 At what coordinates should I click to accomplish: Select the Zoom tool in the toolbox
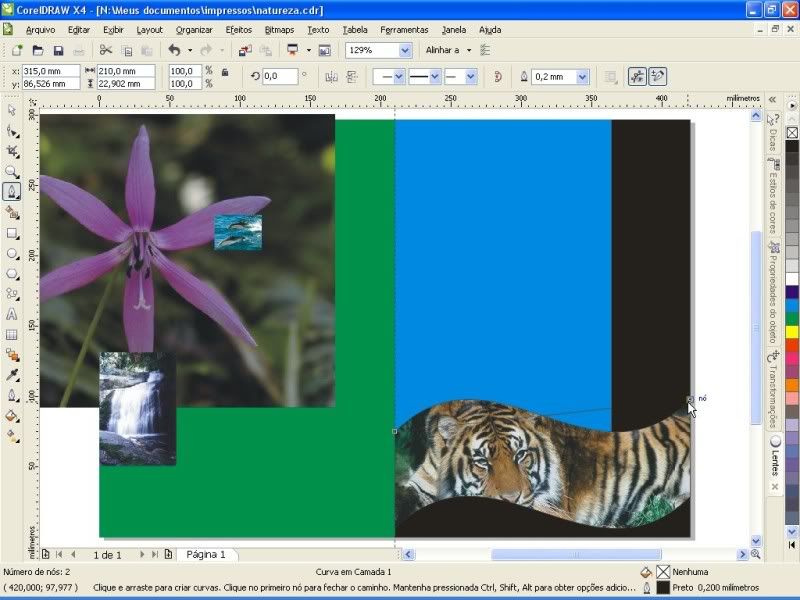pos(12,171)
